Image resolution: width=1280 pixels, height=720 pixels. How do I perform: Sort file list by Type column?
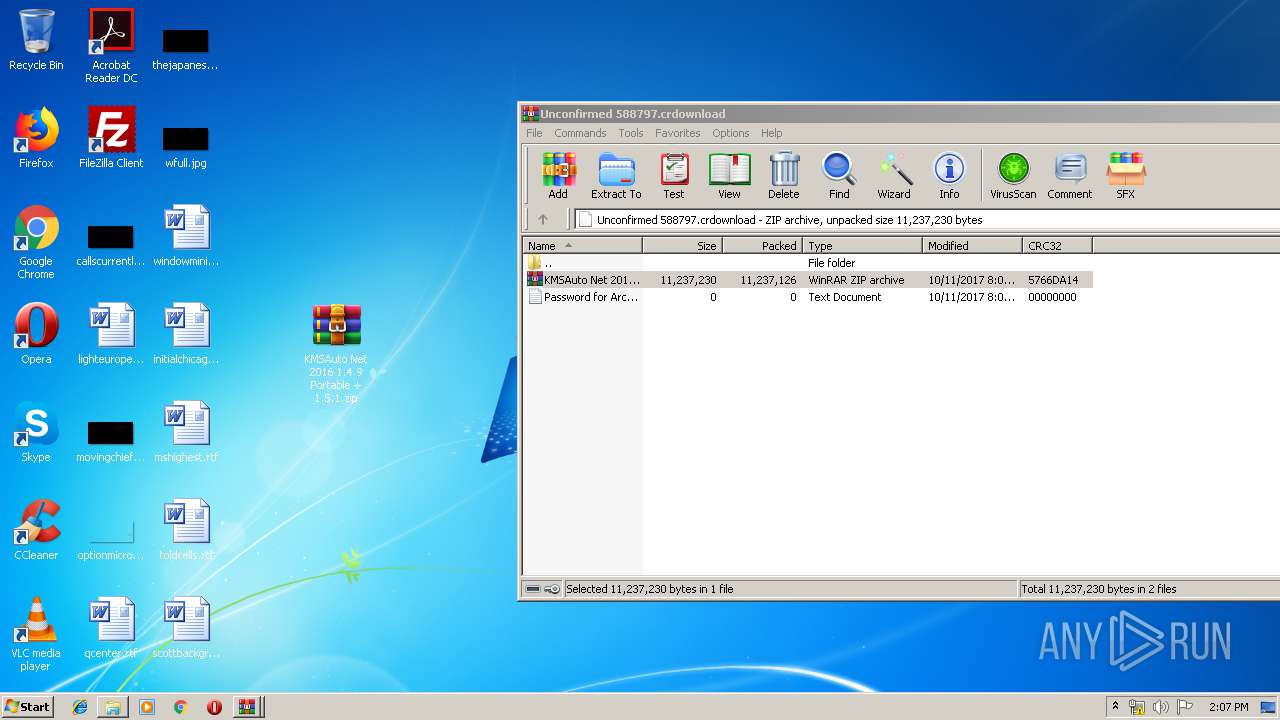pyautogui.click(x=862, y=245)
